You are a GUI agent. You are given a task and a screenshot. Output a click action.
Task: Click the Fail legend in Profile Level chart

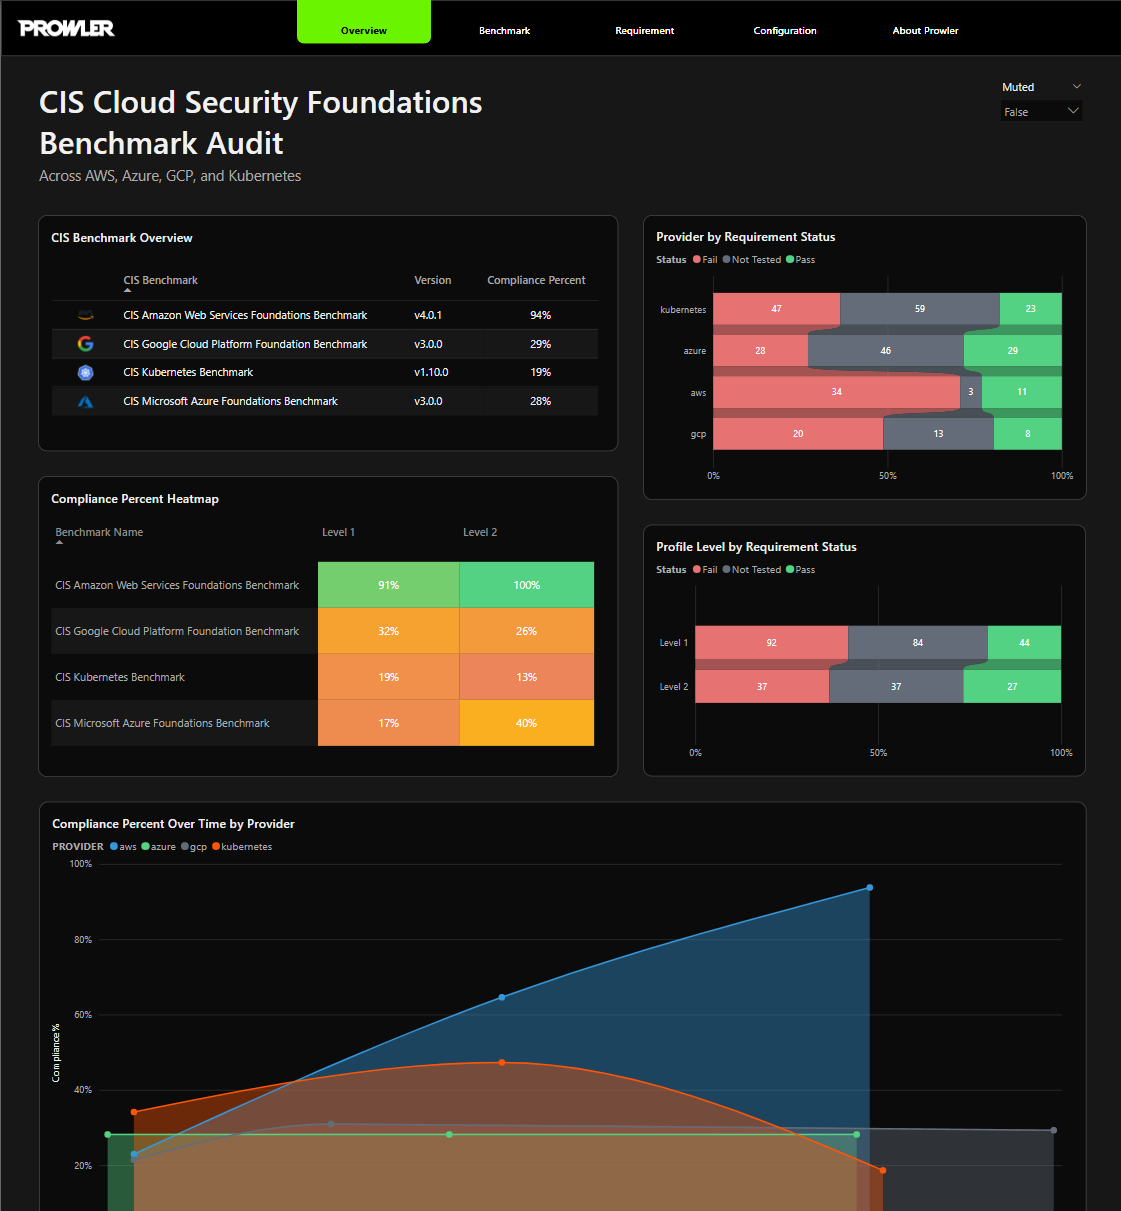(705, 570)
